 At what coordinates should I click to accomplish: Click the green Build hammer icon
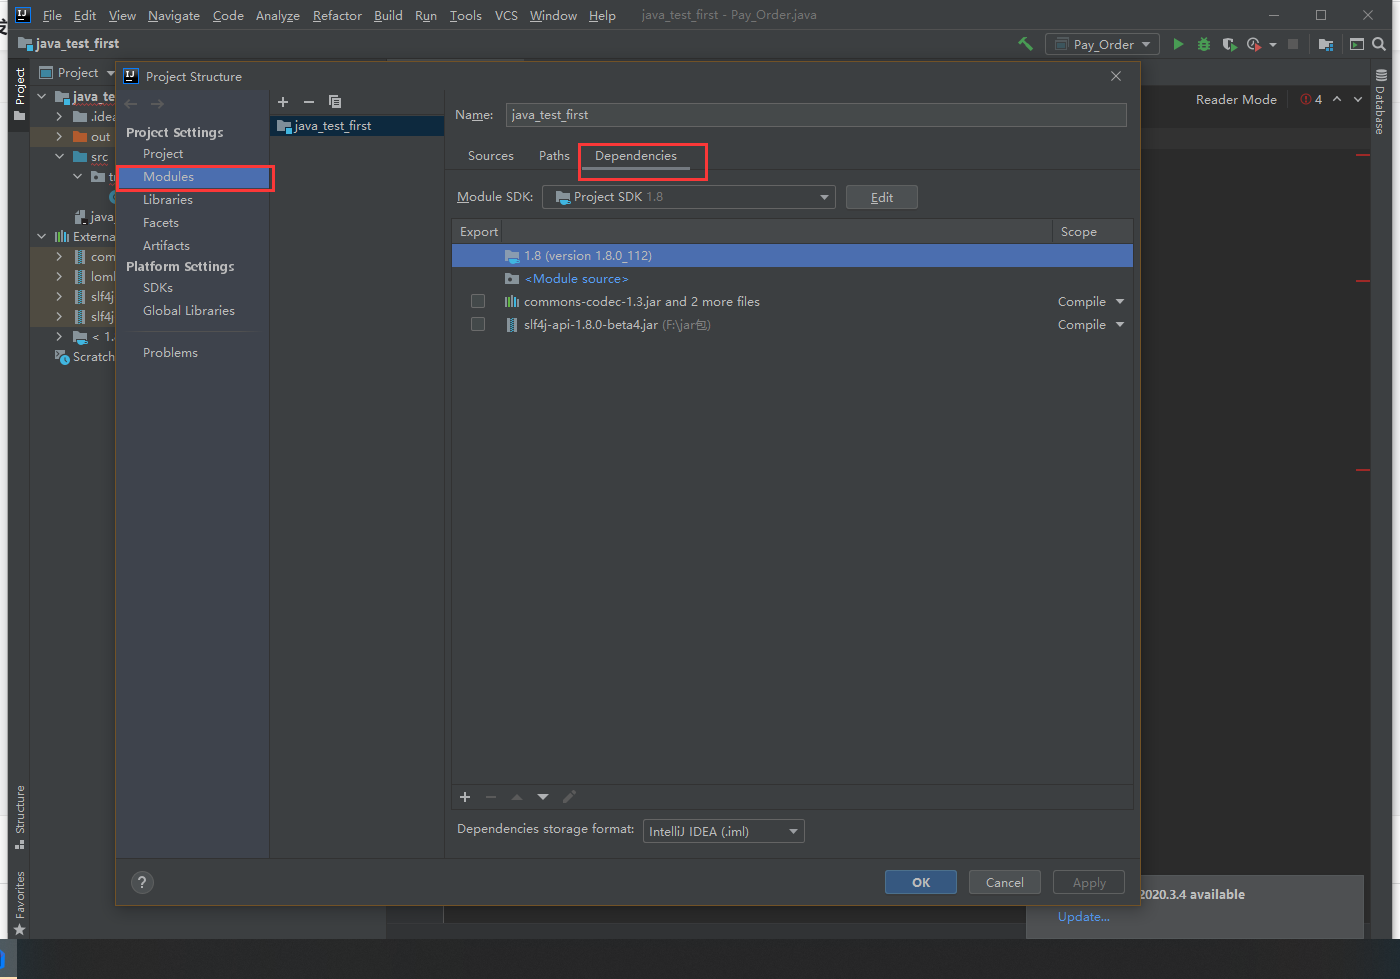[x=1025, y=44]
